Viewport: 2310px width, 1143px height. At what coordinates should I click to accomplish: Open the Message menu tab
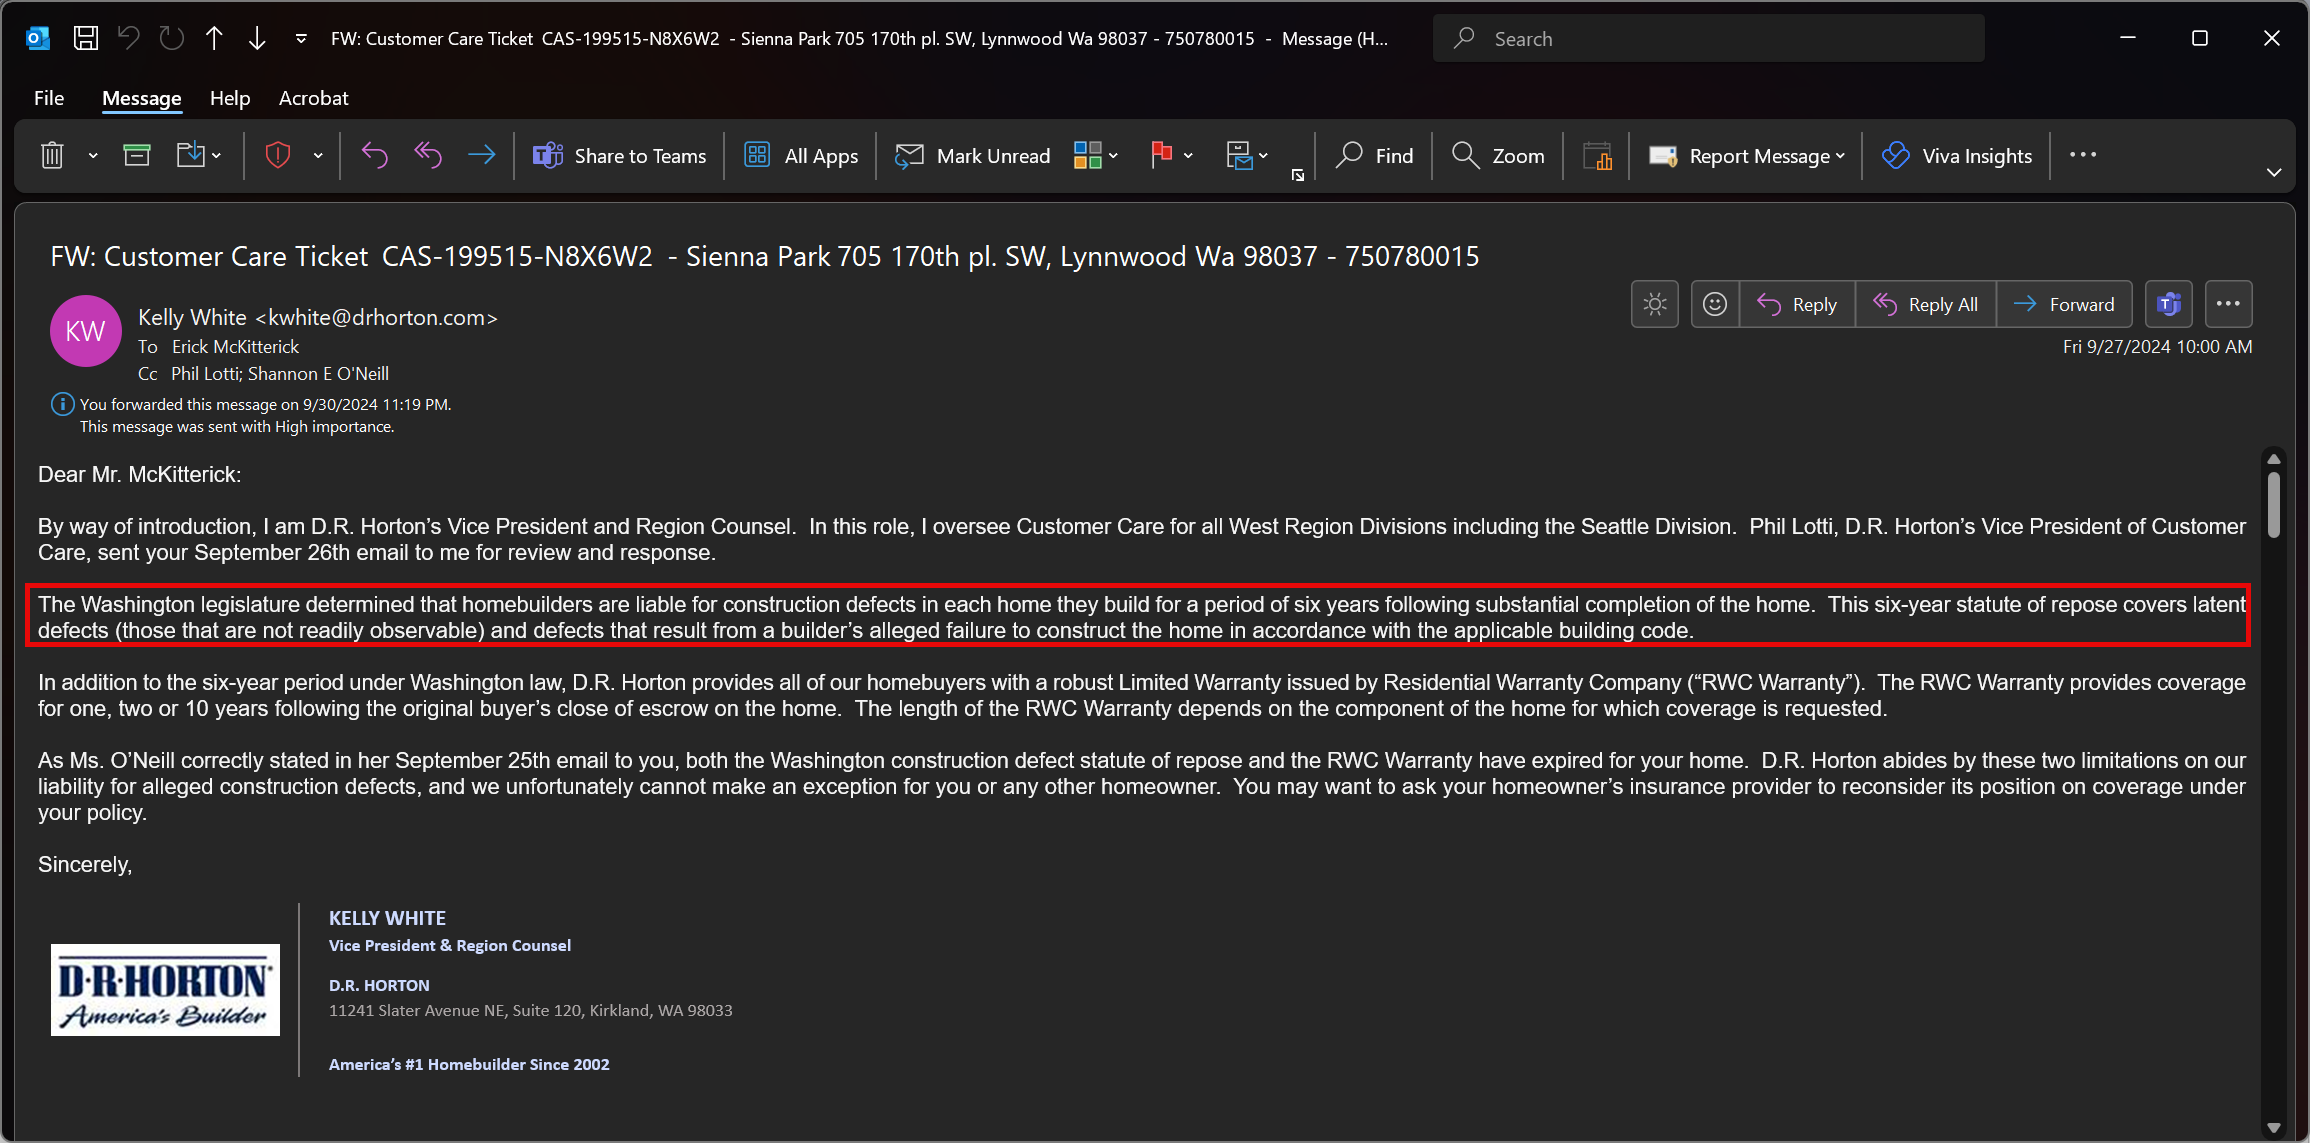[x=141, y=97]
